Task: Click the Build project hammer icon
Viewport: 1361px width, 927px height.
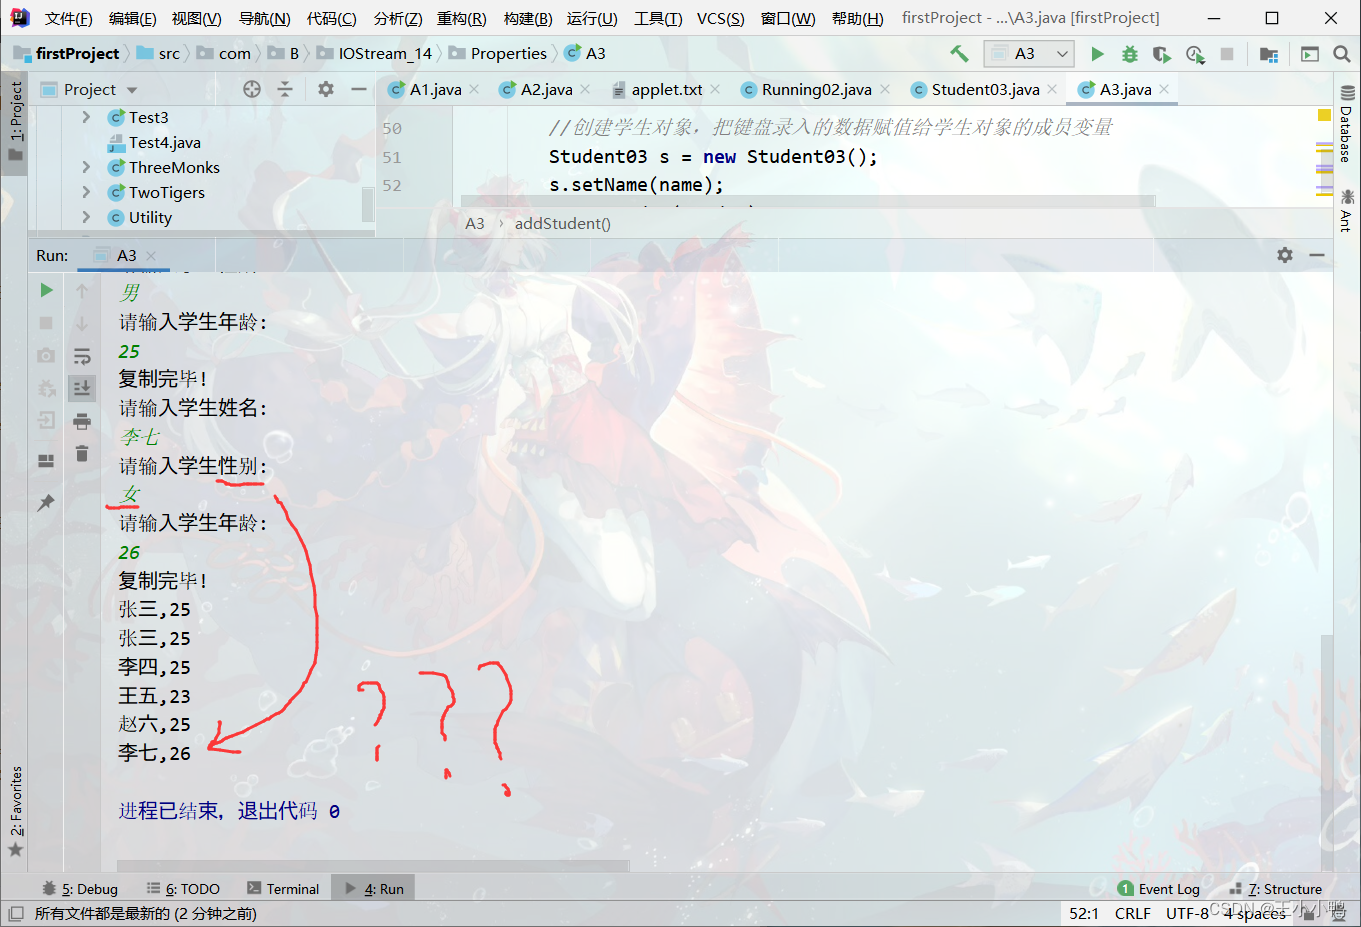Action: [959, 54]
